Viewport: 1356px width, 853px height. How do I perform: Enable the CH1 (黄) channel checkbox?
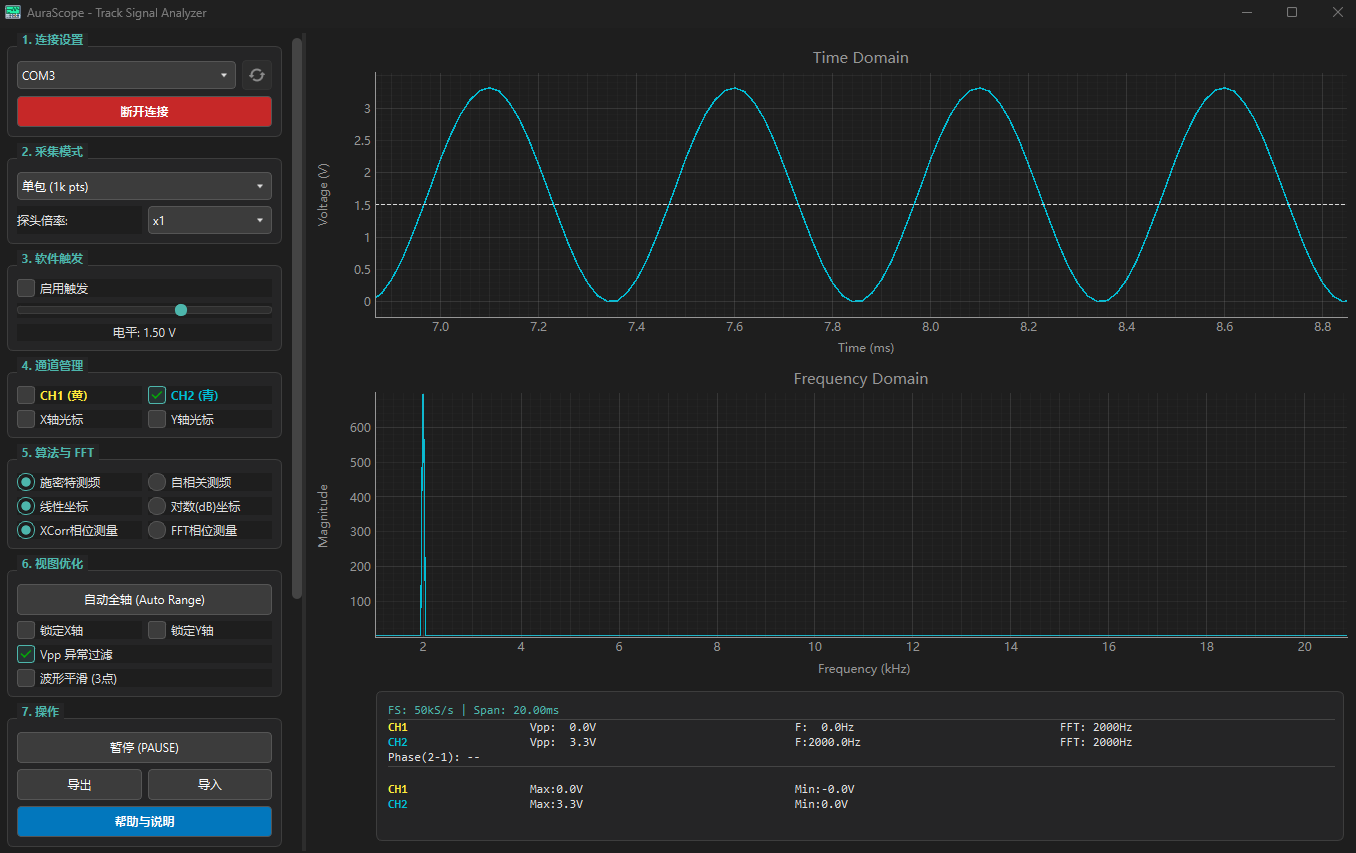26,395
